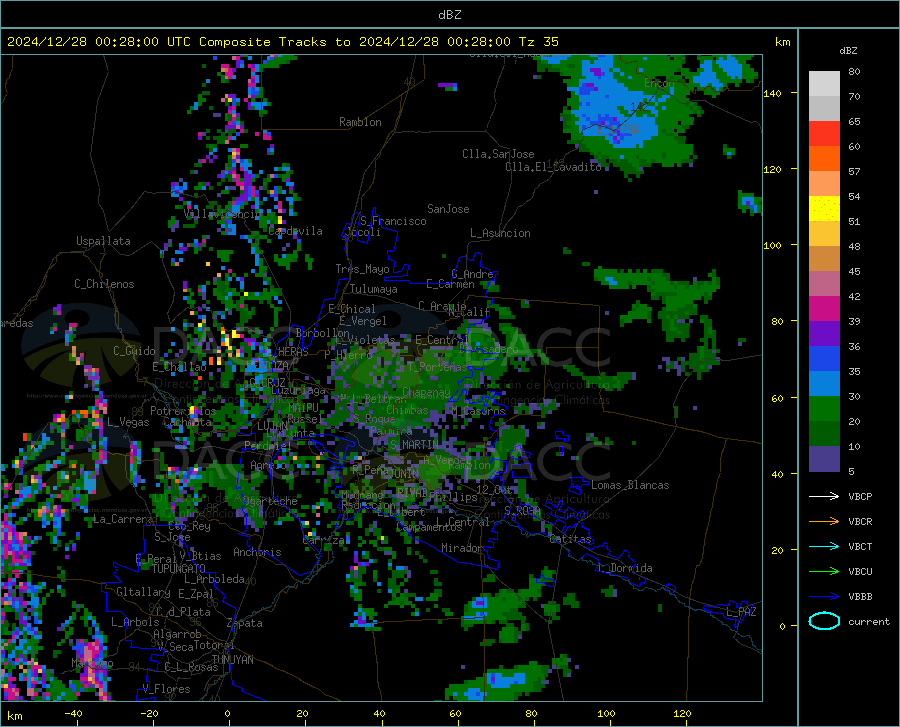Select the light gray 70-80 dBZ swatch

point(824,84)
